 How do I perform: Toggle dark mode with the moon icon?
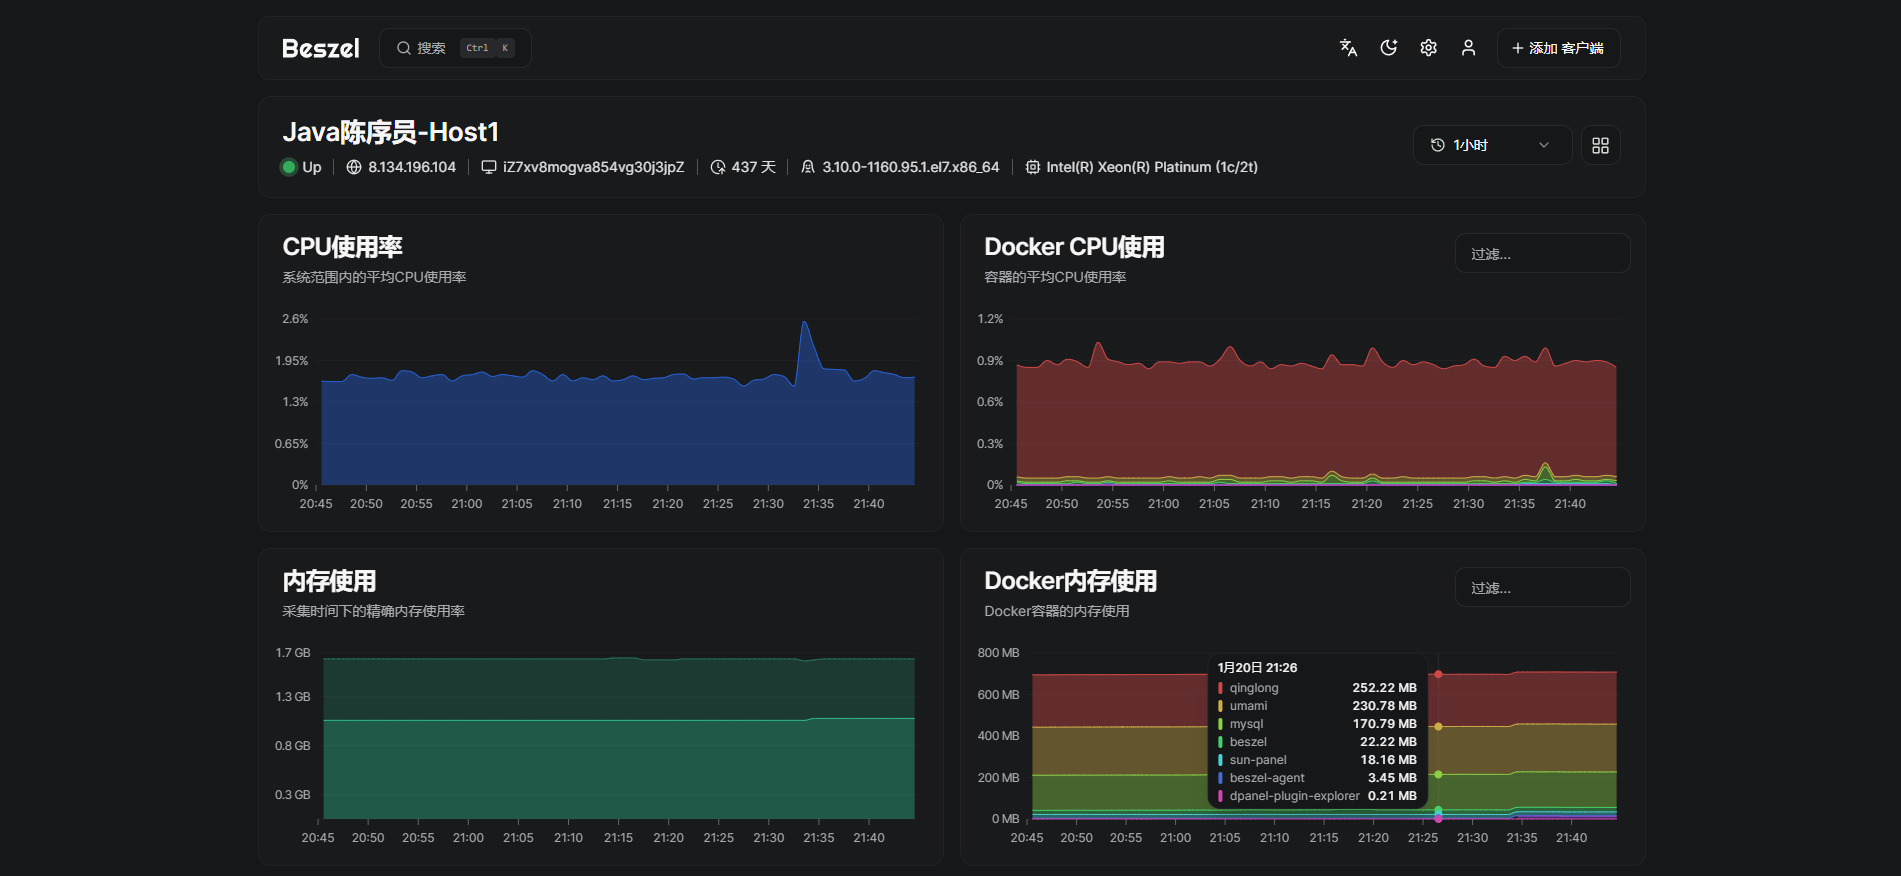1388,48
